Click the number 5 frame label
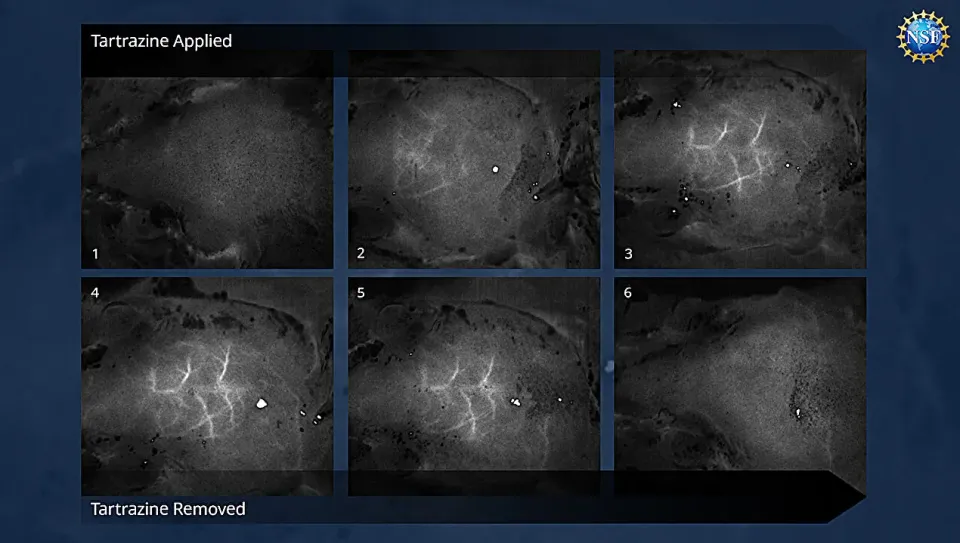 361,293
